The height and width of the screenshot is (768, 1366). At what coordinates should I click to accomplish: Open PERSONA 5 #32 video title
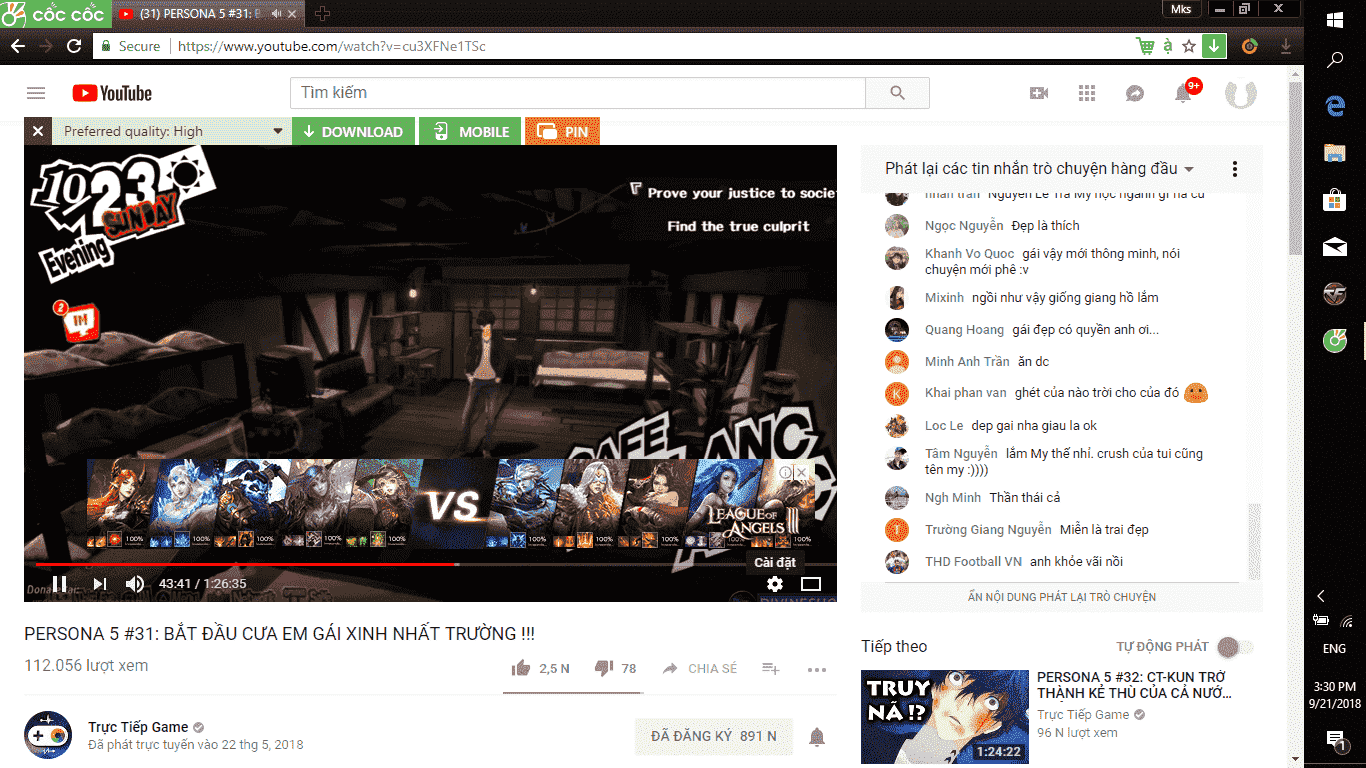(1134, 685)
